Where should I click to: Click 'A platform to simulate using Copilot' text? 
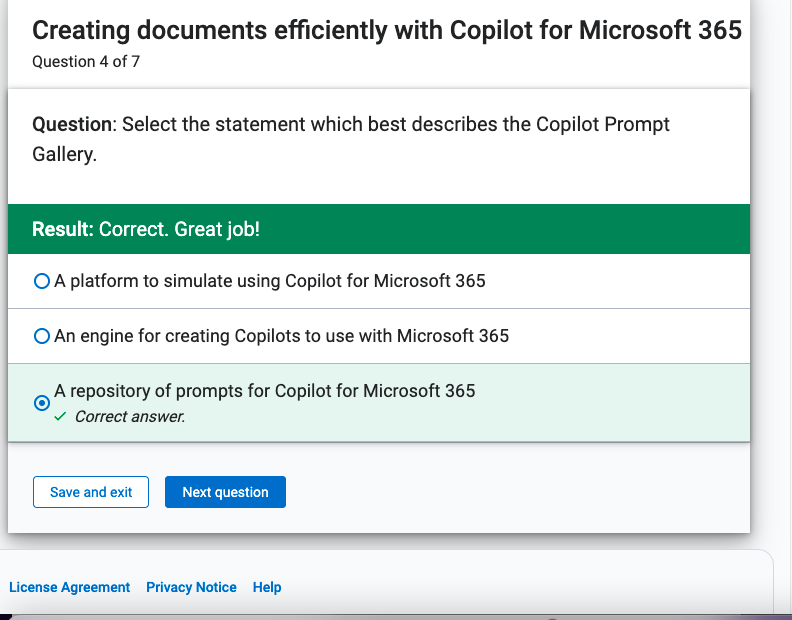pyautogui.click(x=270, y=281)
